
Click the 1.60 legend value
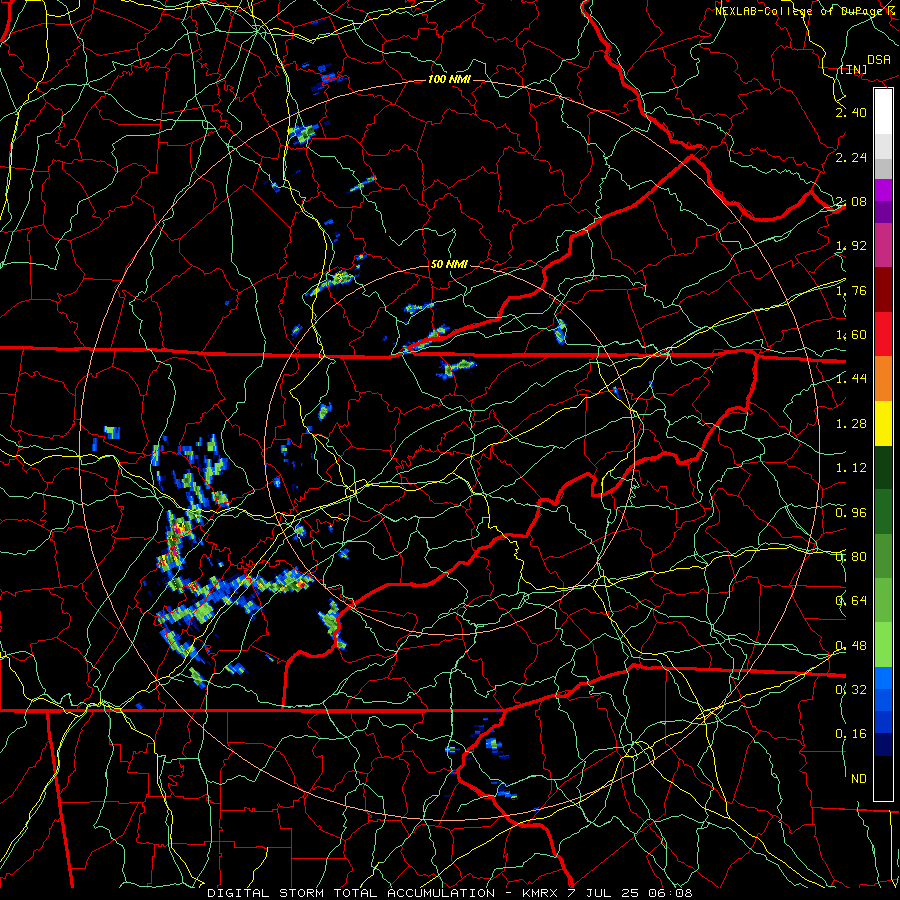[851, 335]
